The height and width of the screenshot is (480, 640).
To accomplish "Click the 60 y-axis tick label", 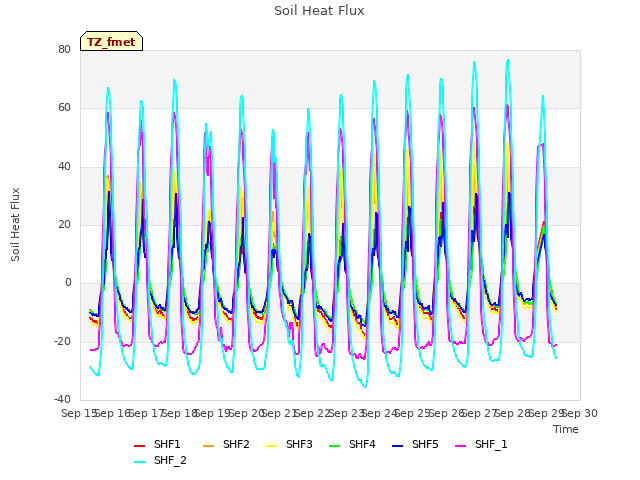I will 64,108.
